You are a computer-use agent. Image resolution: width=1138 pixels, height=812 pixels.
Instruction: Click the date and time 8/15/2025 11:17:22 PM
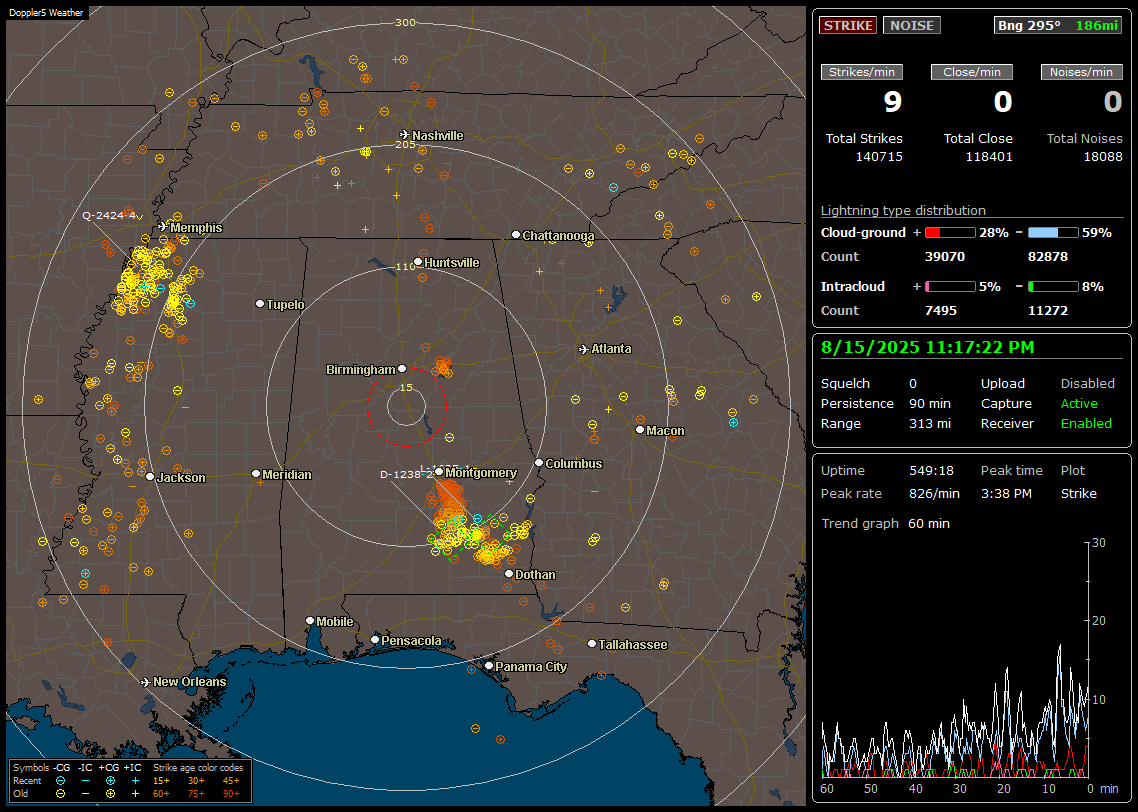coord(928,348)
